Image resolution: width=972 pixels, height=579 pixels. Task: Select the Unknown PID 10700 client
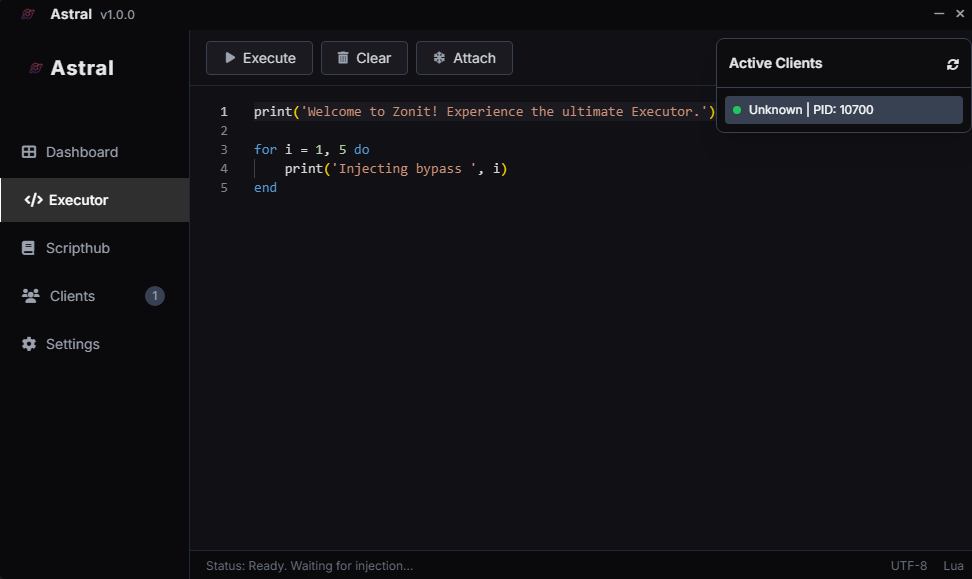[x=843, y=110]
